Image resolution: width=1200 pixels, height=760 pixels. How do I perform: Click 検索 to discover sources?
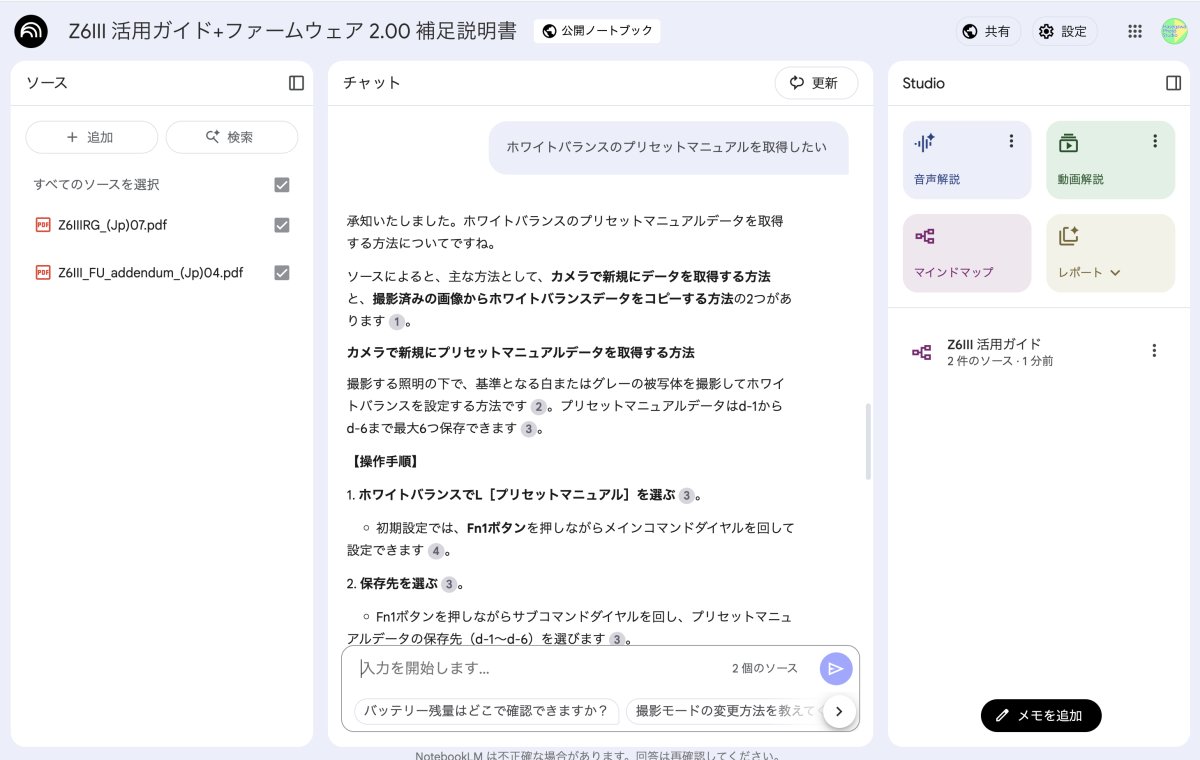click(231, 137)
